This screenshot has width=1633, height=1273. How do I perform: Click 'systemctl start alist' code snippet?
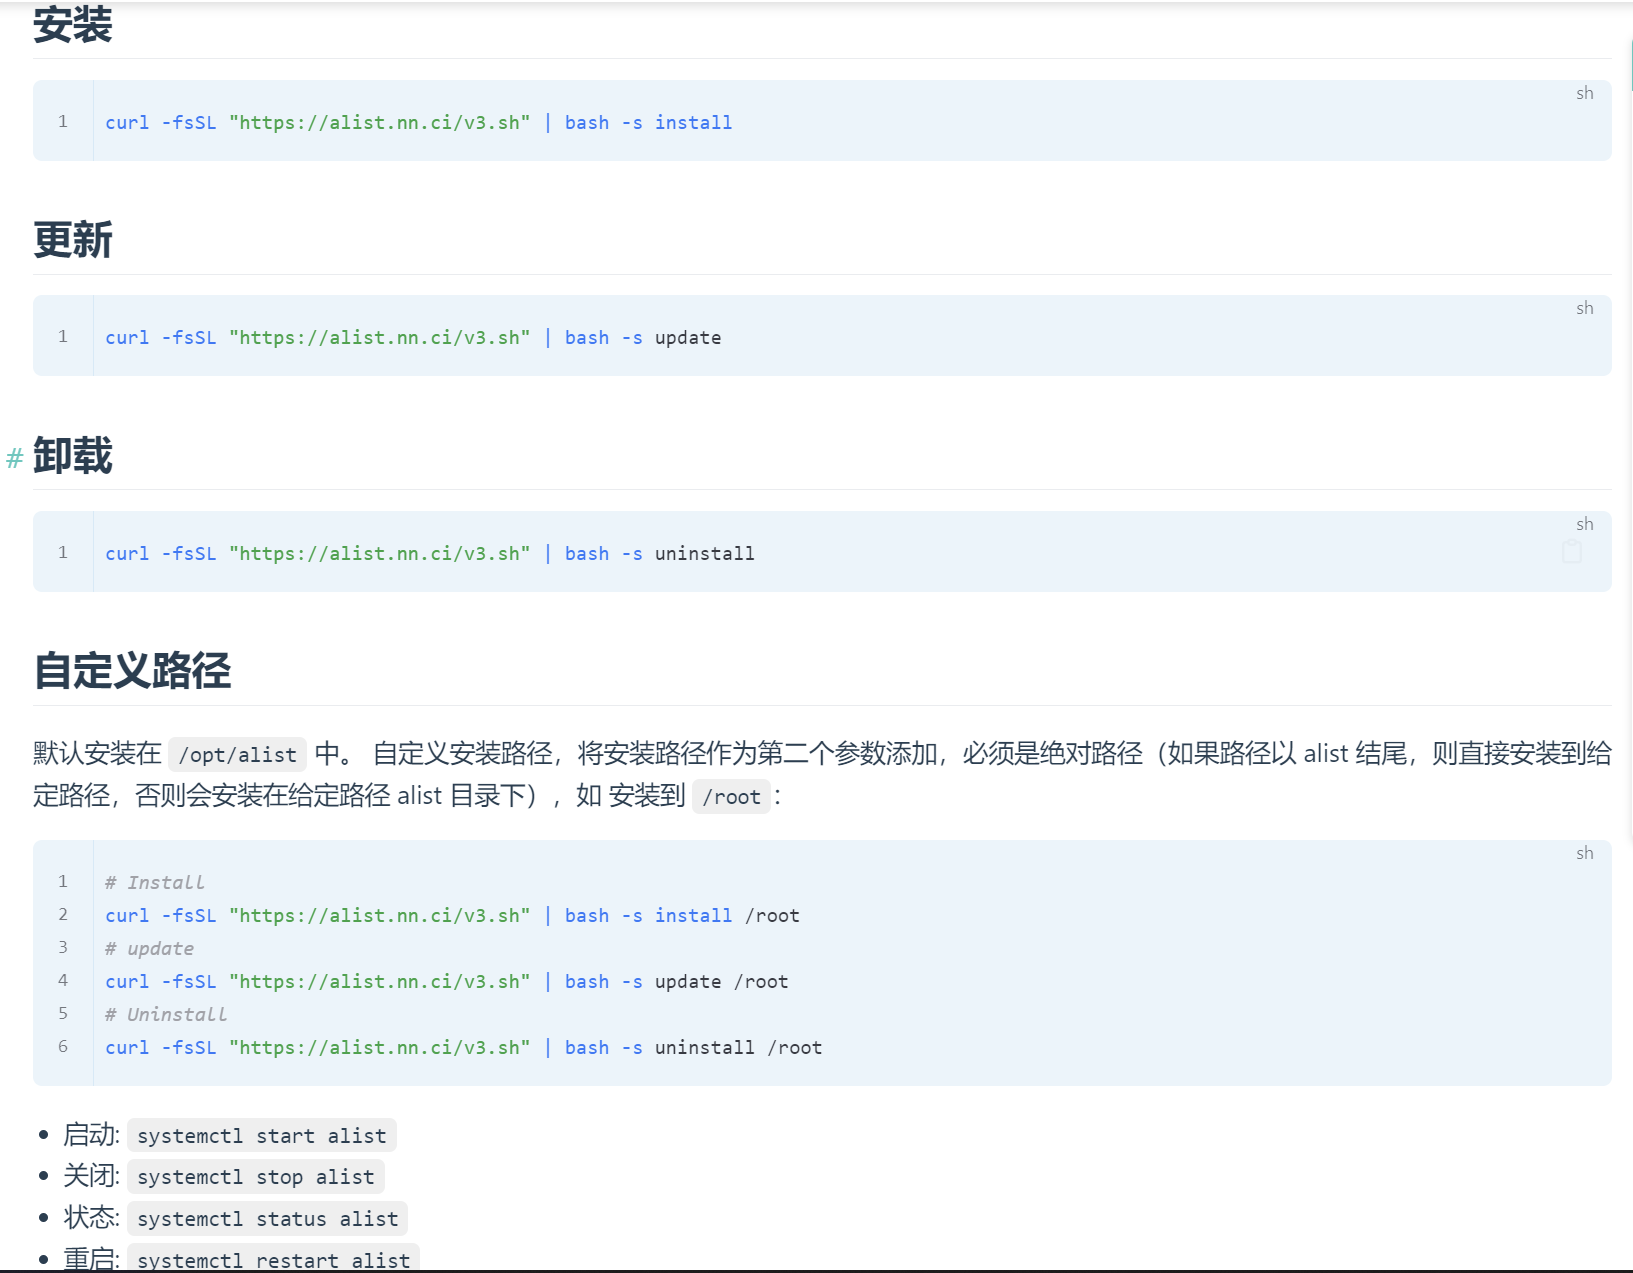(x=261, y=1136)
